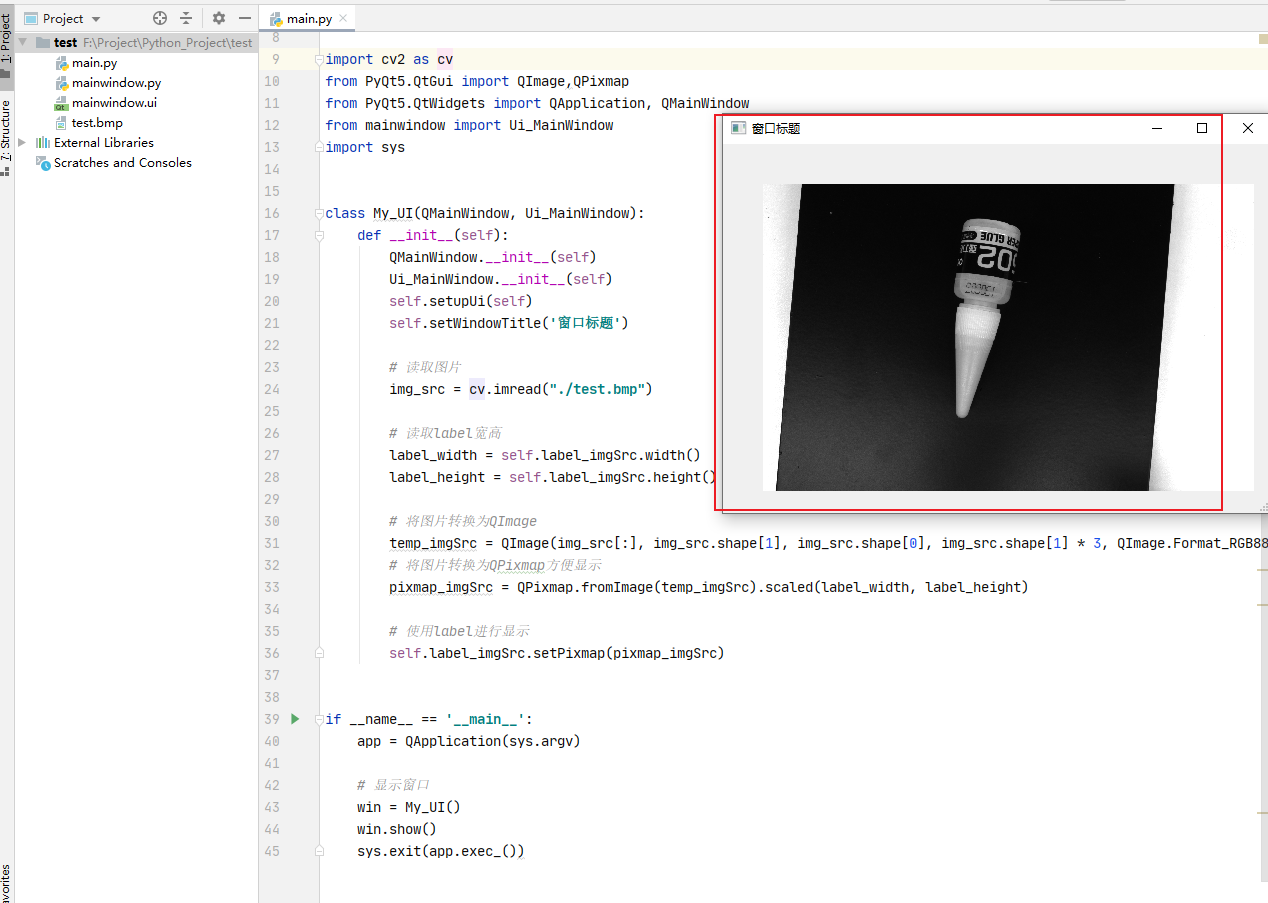
Task: Run the script via green gutter arrow
Action: point(294,718)
